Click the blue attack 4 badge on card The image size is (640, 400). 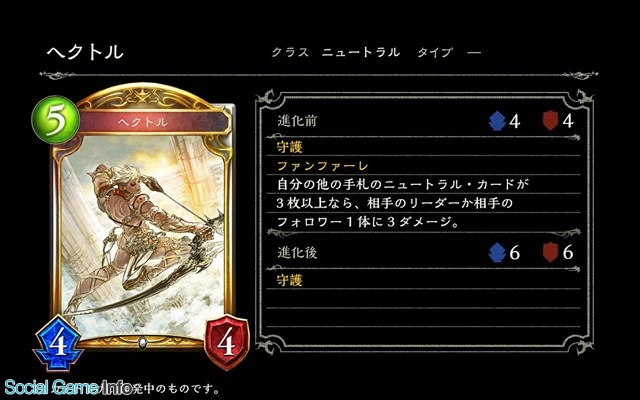pos(58,343)
